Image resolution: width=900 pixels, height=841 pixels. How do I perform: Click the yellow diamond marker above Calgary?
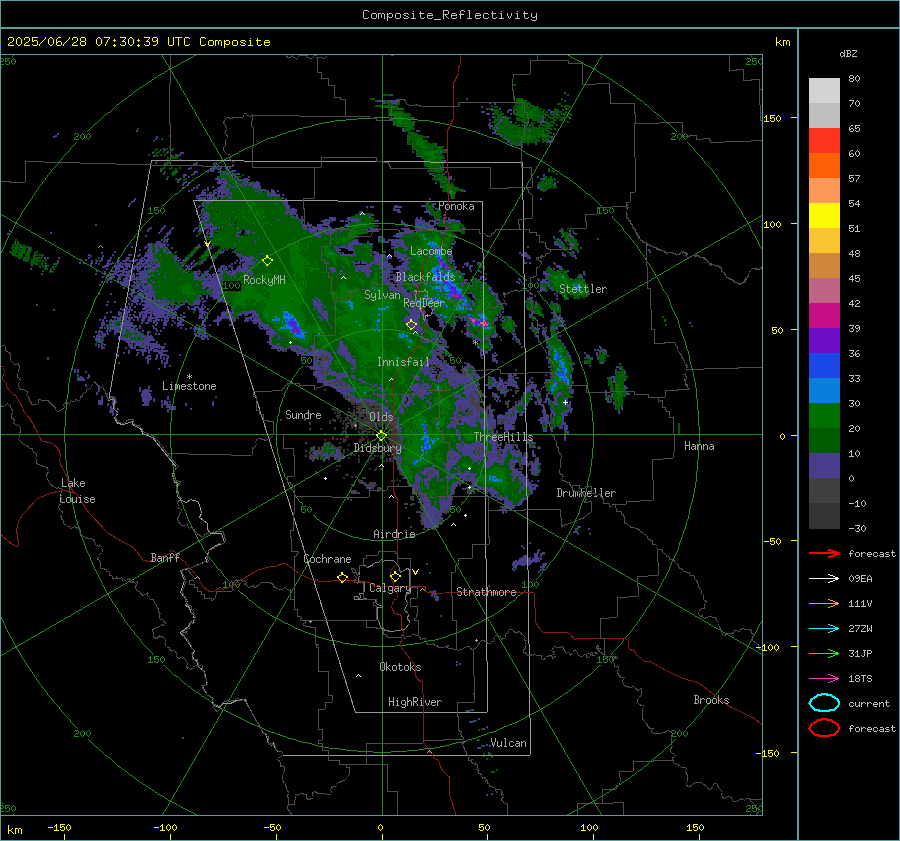pyautogui.click(x=395, y=576)
